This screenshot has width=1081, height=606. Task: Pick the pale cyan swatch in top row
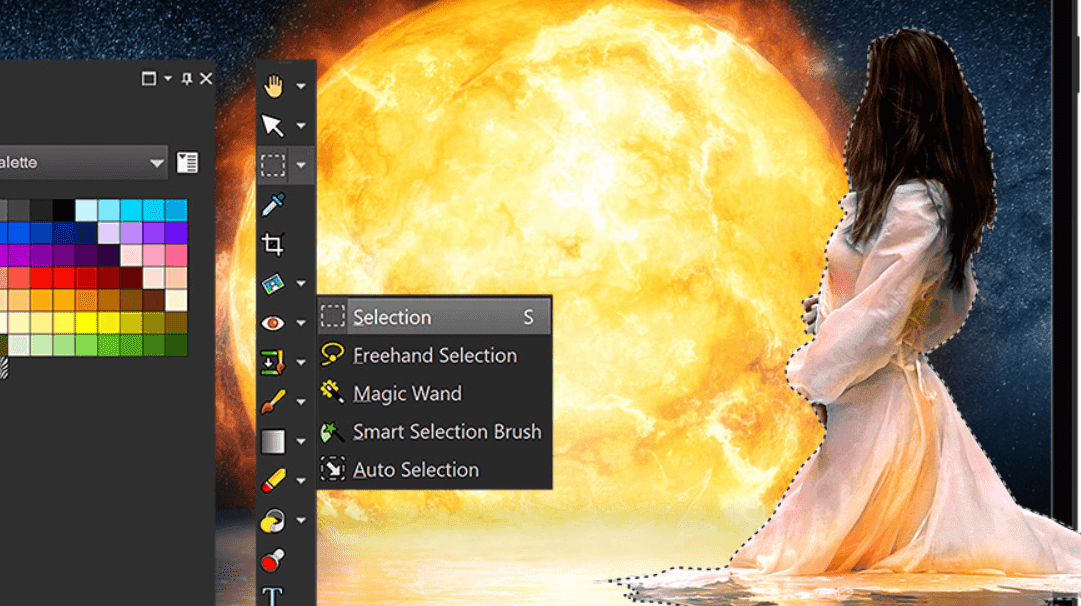[86, 210]
